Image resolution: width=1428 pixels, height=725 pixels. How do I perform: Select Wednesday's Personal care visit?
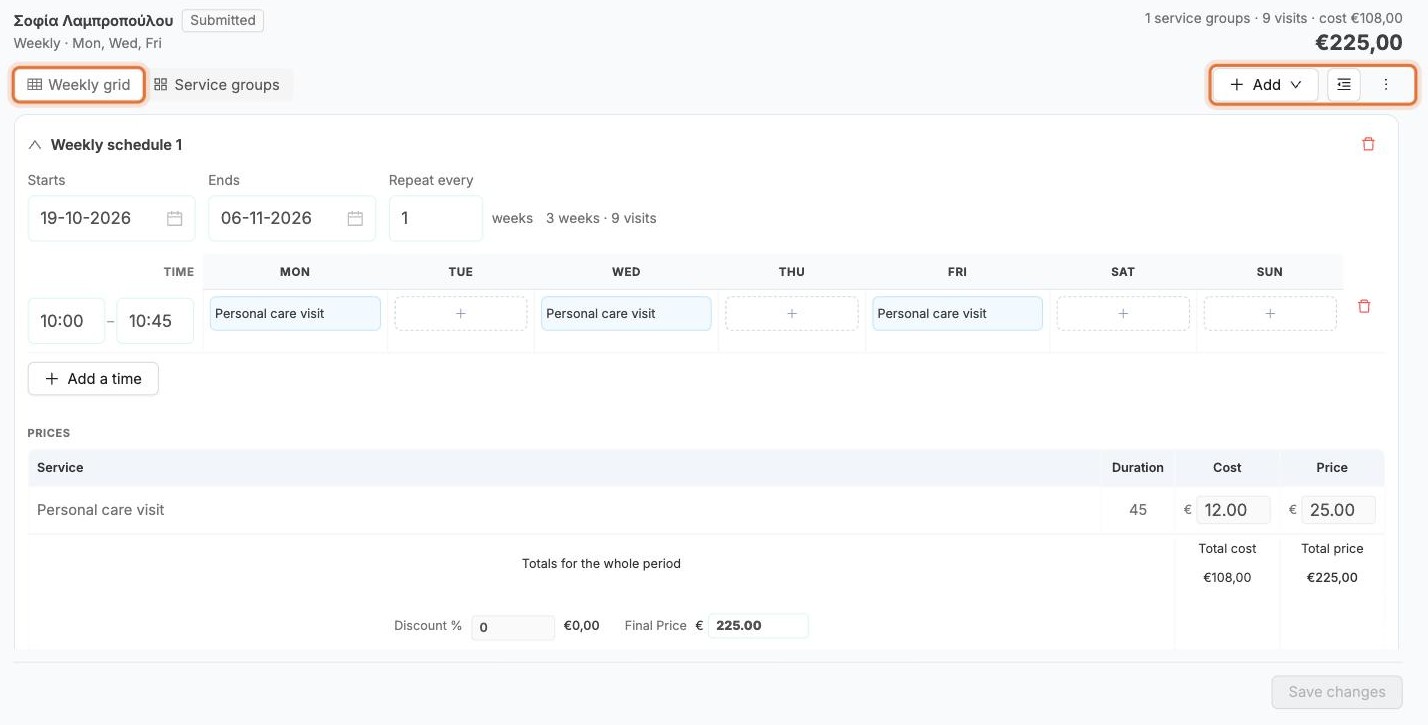(x=626, y=313)
